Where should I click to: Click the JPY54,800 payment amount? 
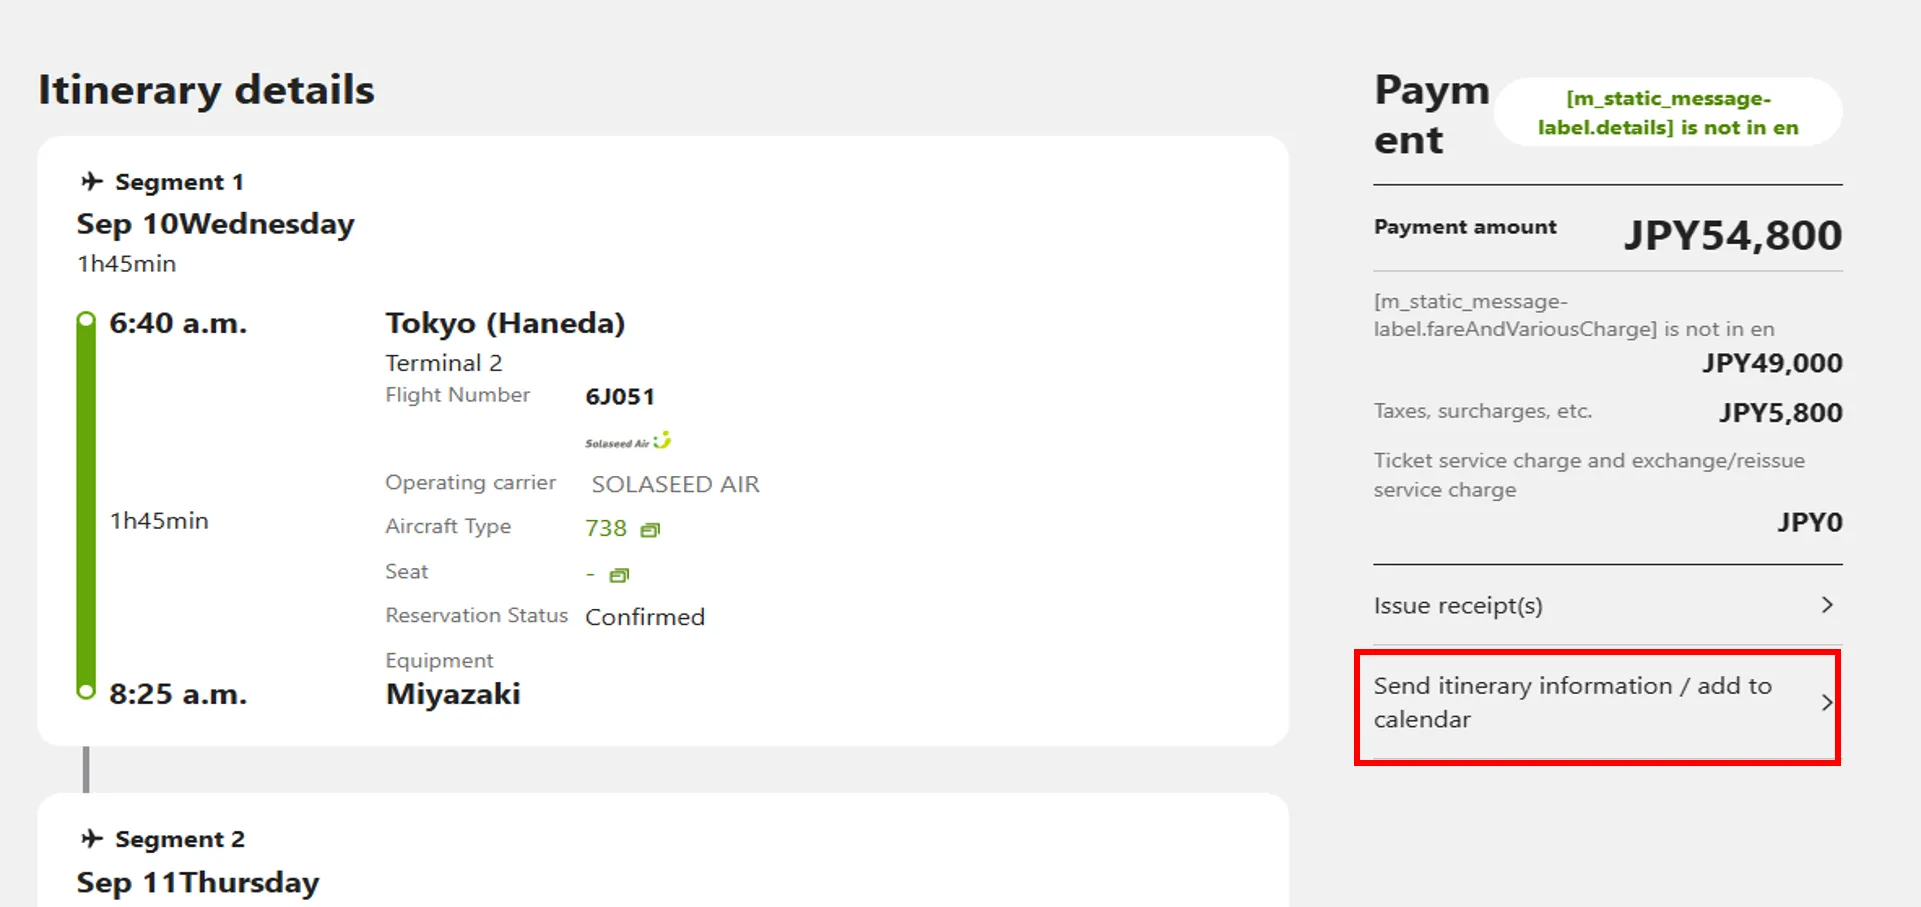click(x=1732, y=236)
